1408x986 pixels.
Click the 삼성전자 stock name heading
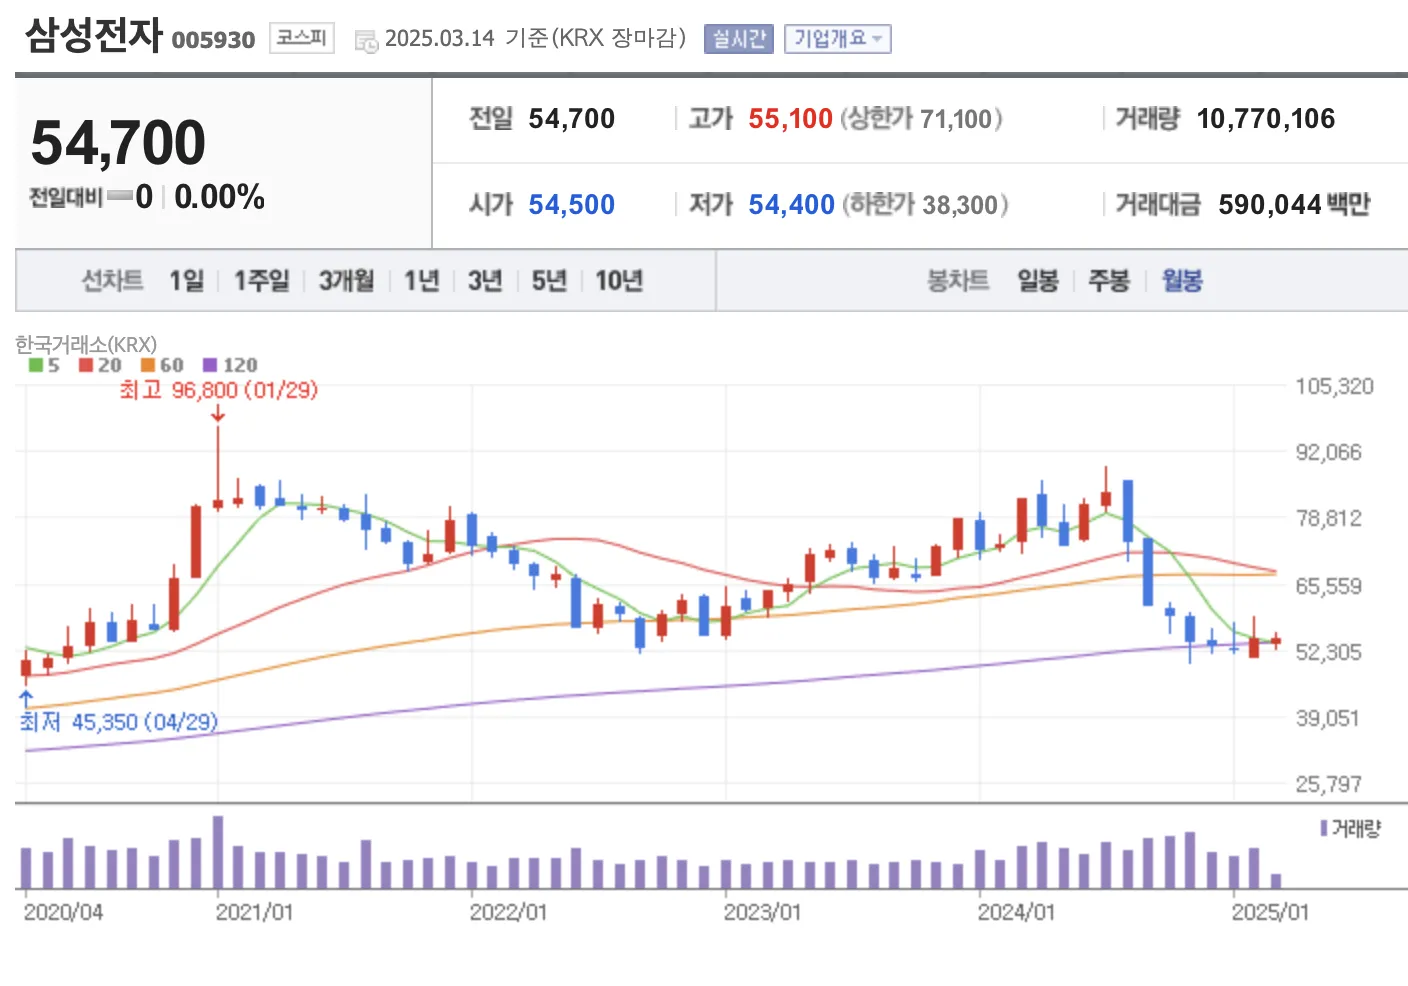tap(94, 35)
